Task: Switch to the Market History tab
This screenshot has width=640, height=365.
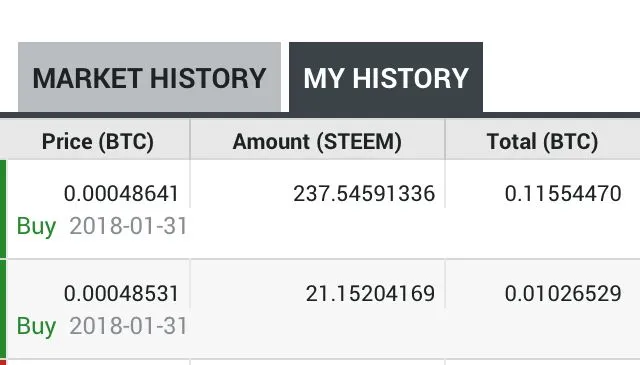Action: point(149,77)
